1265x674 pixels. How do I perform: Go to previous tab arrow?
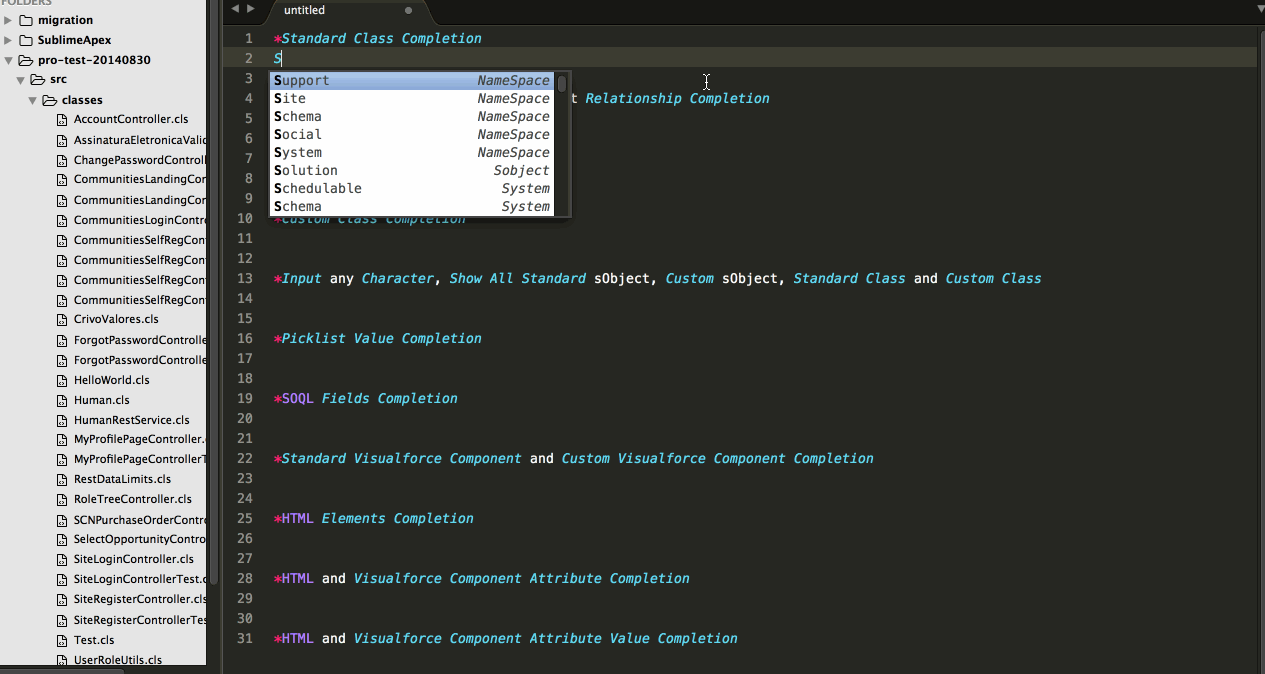234,9
